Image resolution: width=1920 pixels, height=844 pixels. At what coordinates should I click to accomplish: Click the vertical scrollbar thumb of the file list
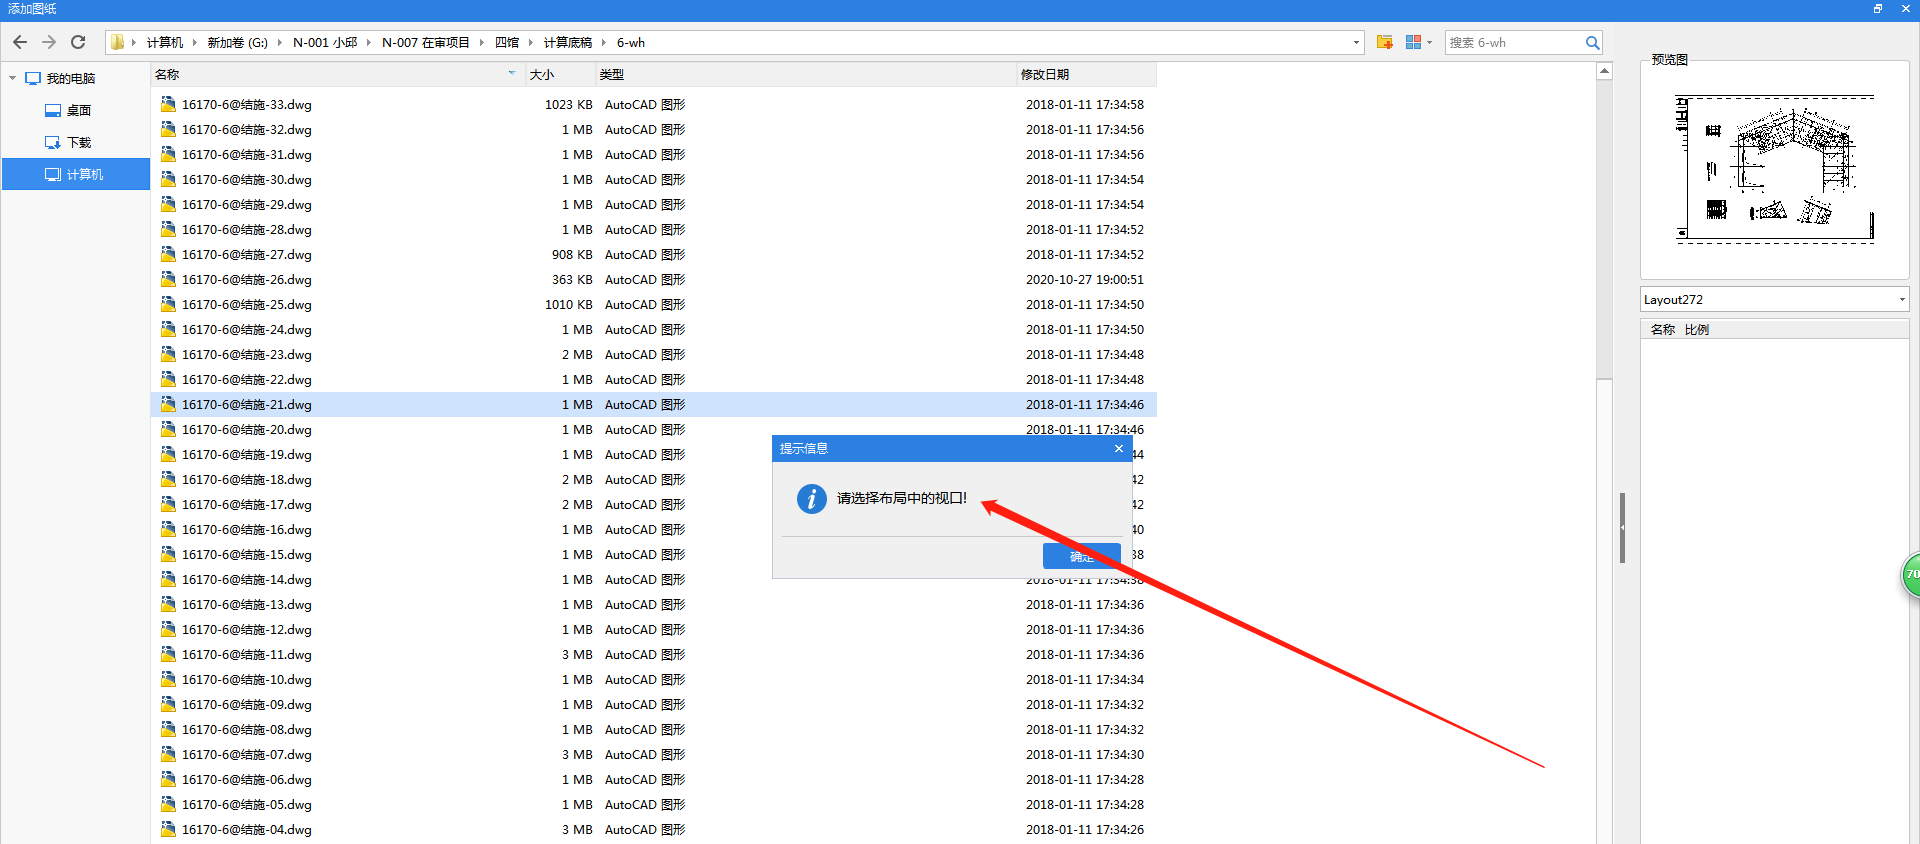coord(1604,229)
